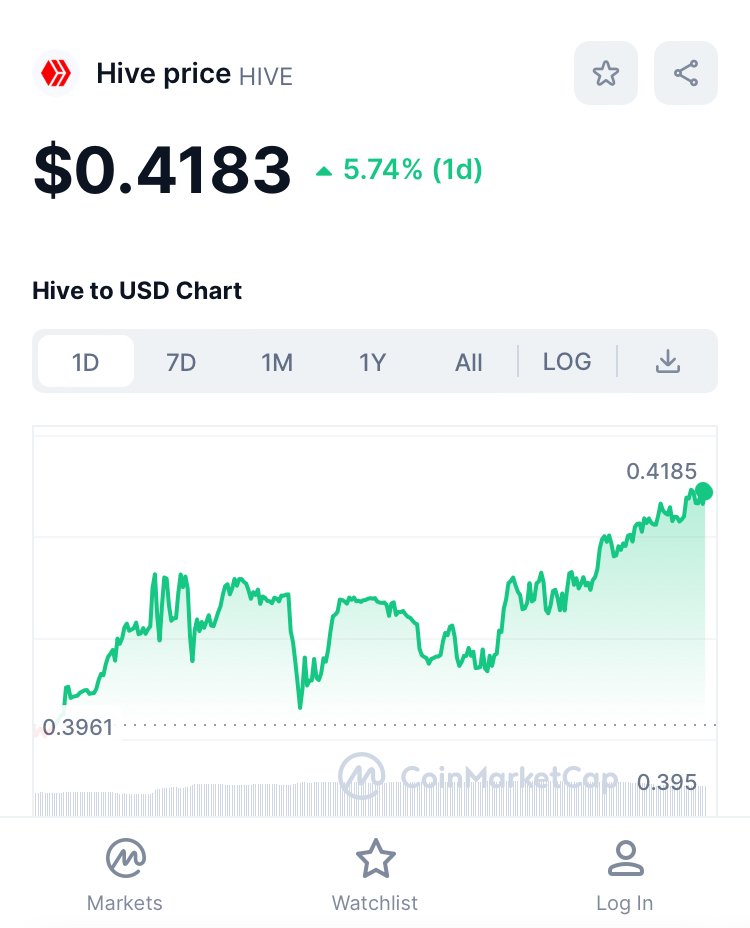Open the Watchlist star icon in bottom bar
The height and width of the screenshot is (928, 750).
[x=375, y=858]
